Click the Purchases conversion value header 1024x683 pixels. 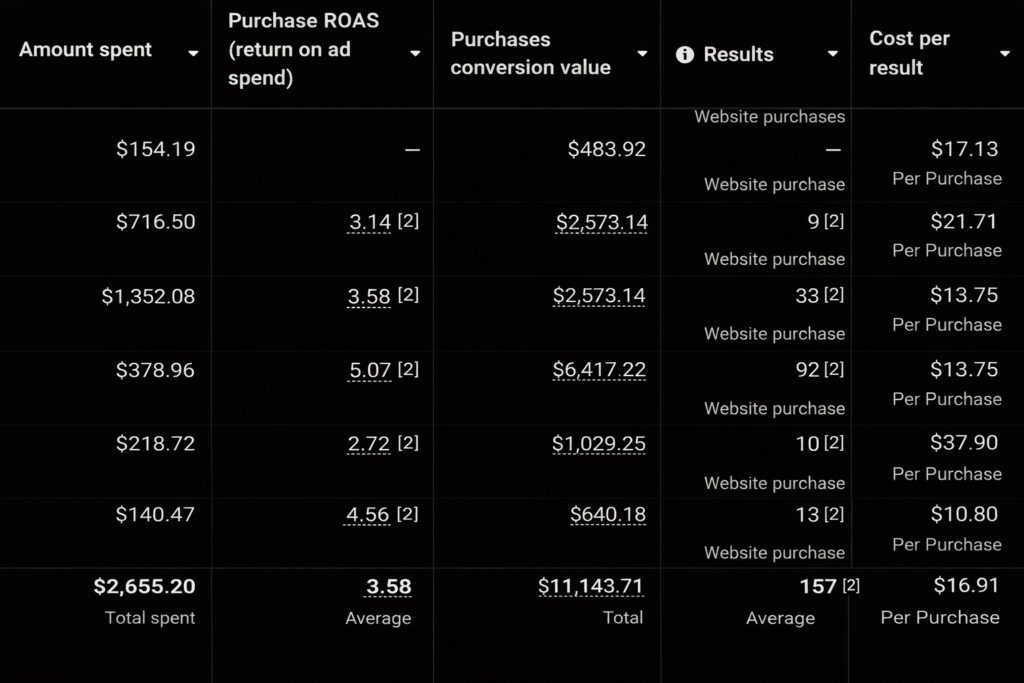click(x=530, y=53)
